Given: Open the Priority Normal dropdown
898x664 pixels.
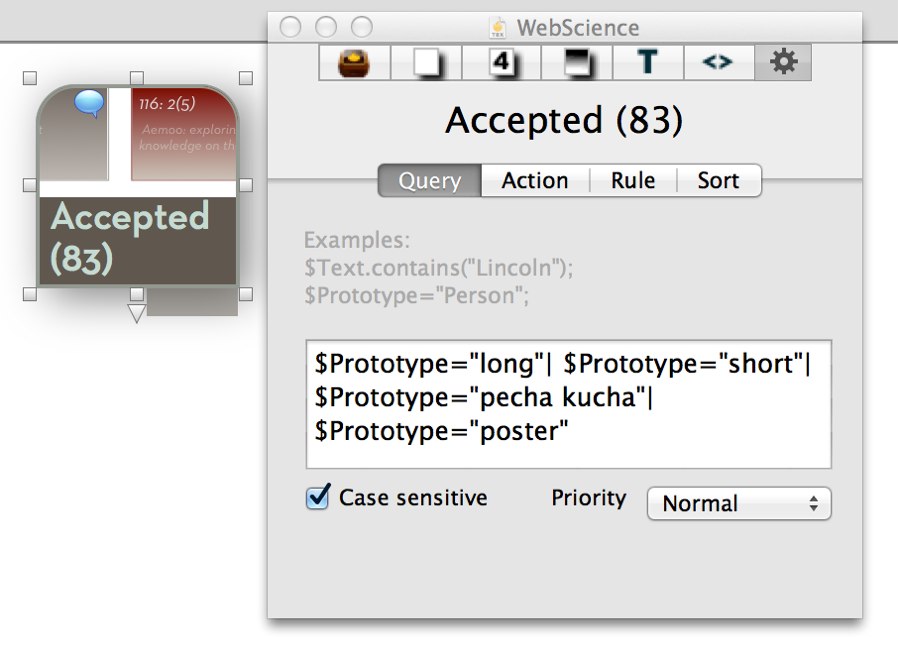Looking at the screenshot, I should click(x=739, y=504).
